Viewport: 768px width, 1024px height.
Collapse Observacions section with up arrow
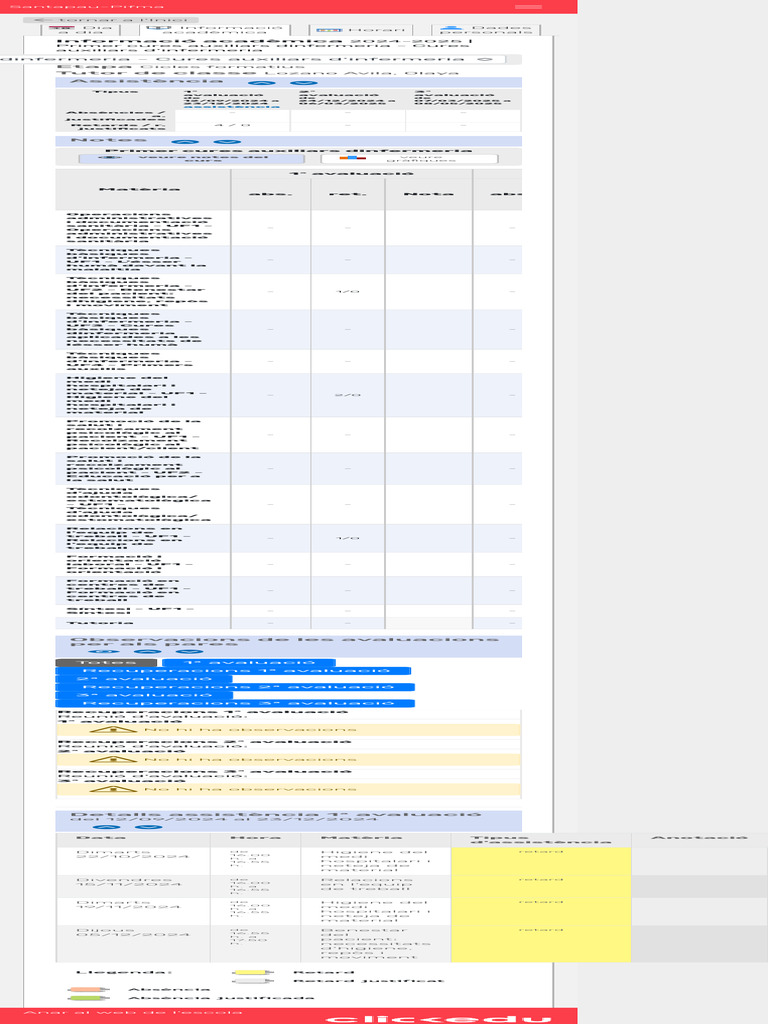point(147,652)
